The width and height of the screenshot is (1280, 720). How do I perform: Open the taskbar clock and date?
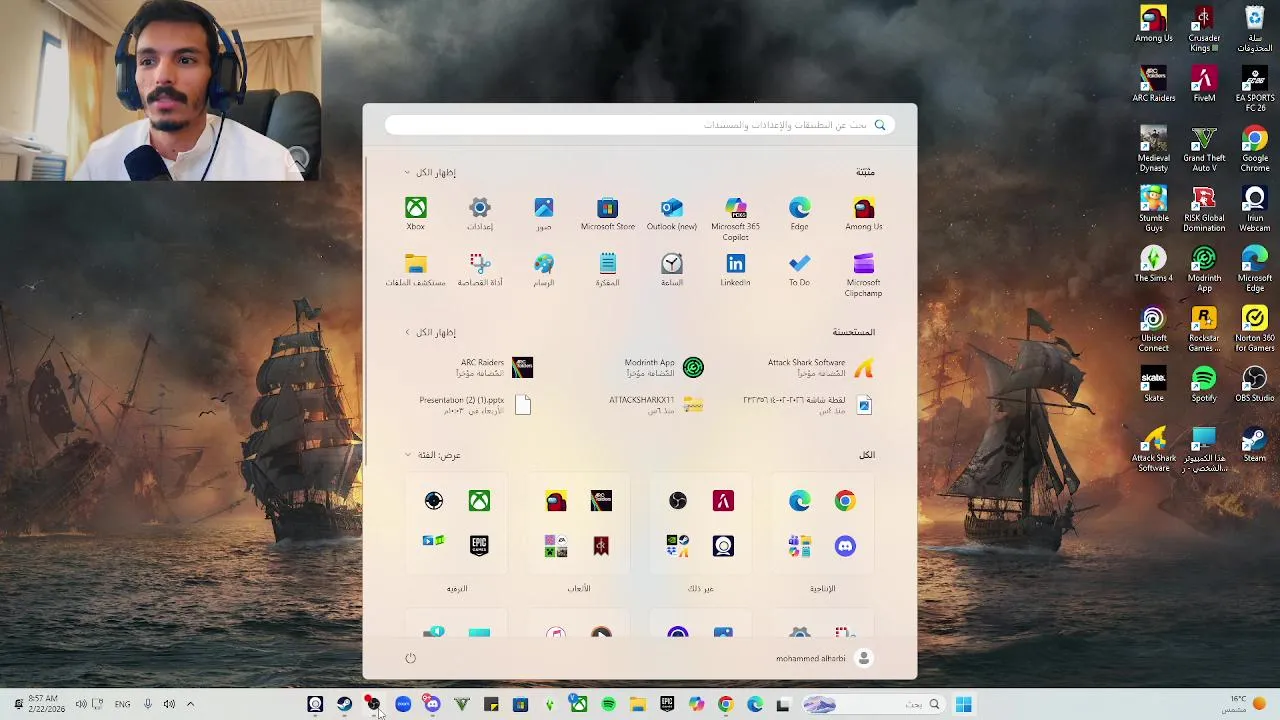(43, 704)
